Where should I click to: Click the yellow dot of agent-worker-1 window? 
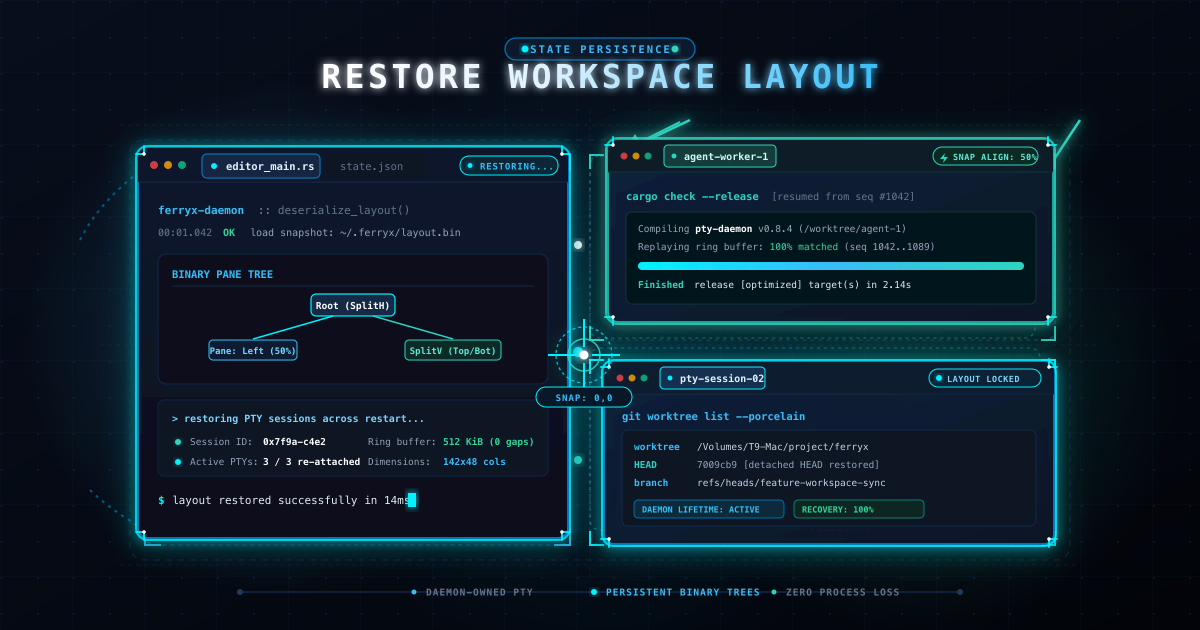(x=636, y=156)
